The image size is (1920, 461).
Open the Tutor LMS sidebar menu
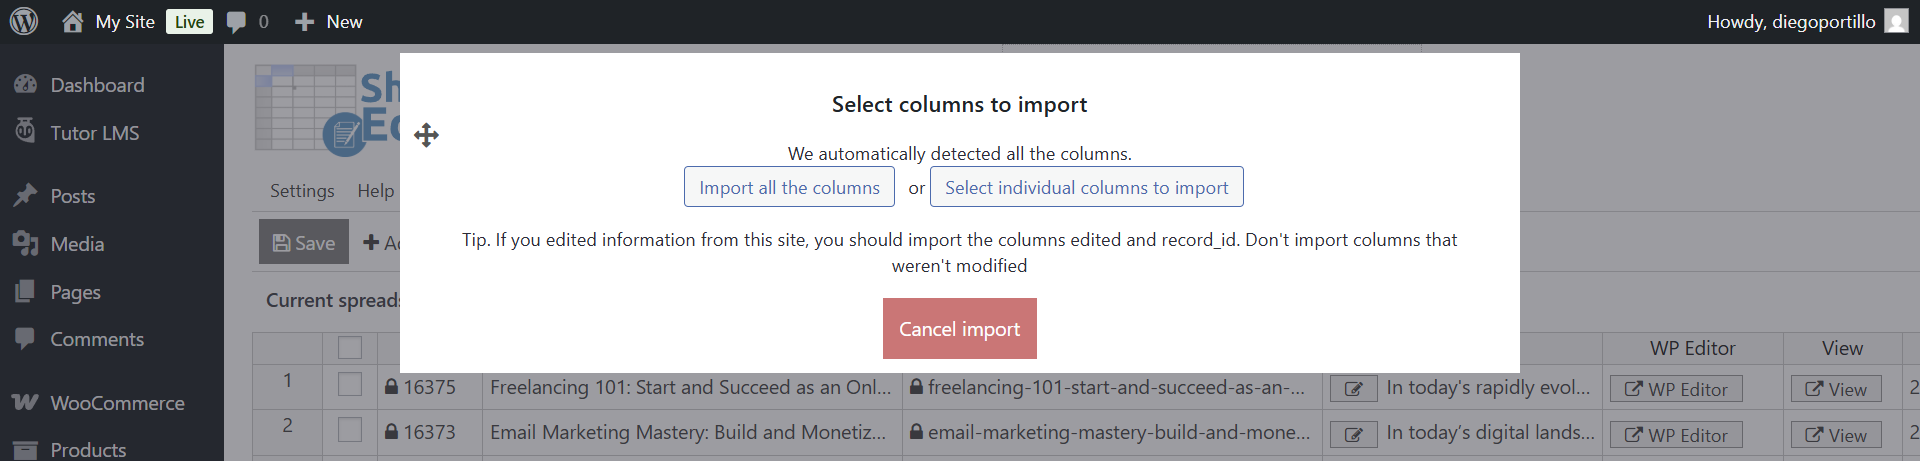tap(94, 133)
